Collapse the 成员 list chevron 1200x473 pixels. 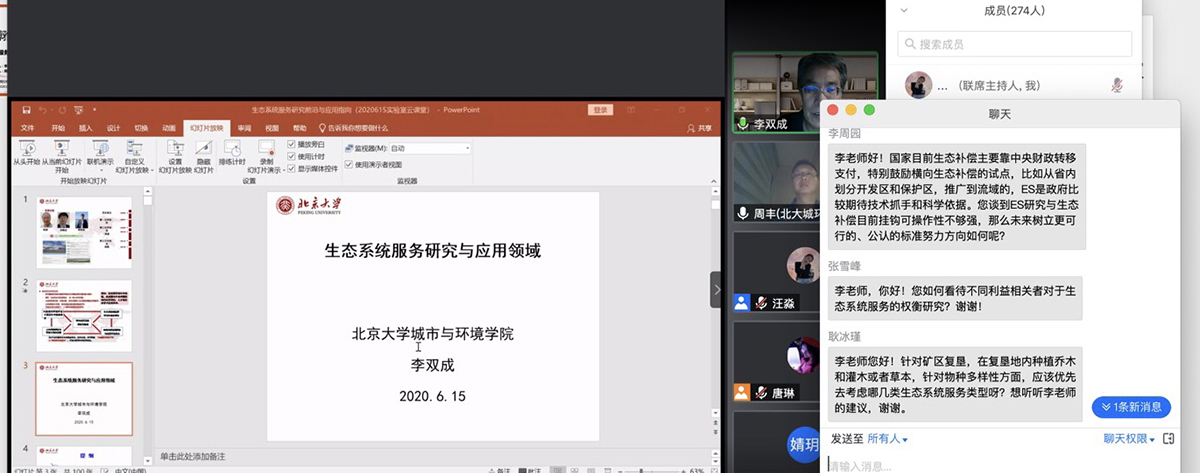904,10
